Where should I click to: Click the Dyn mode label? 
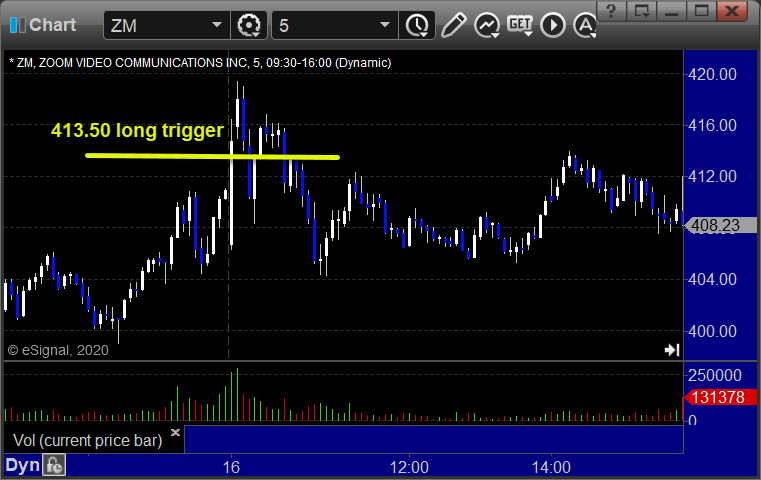[22, 465]
